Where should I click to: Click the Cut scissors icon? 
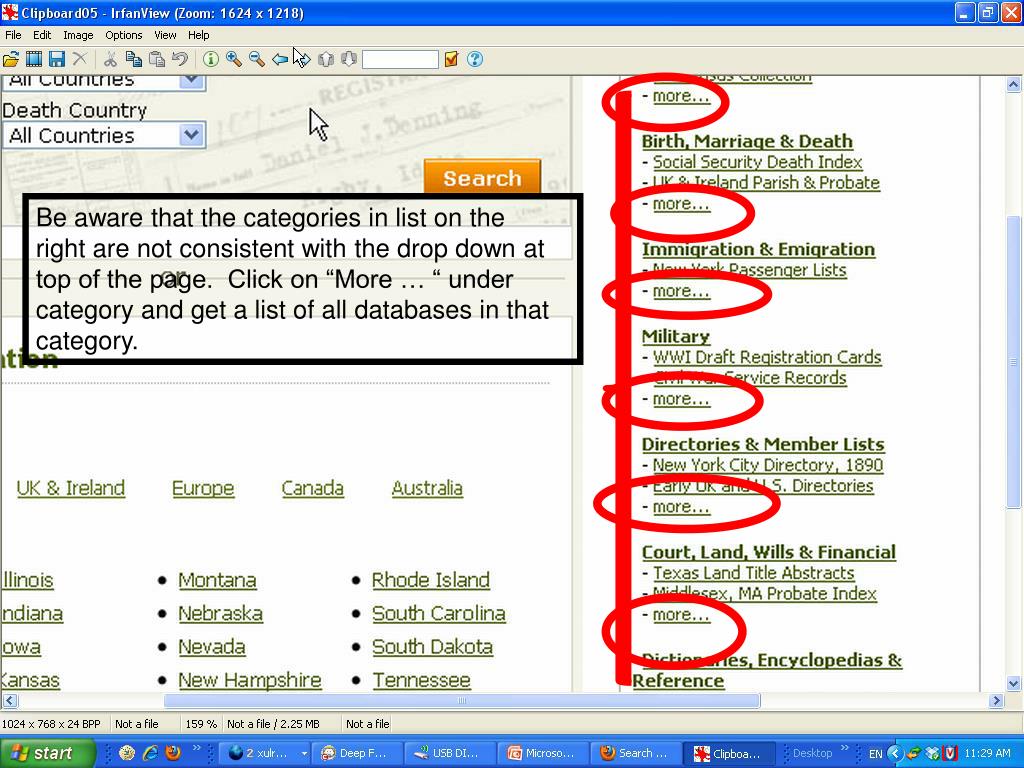110,59
